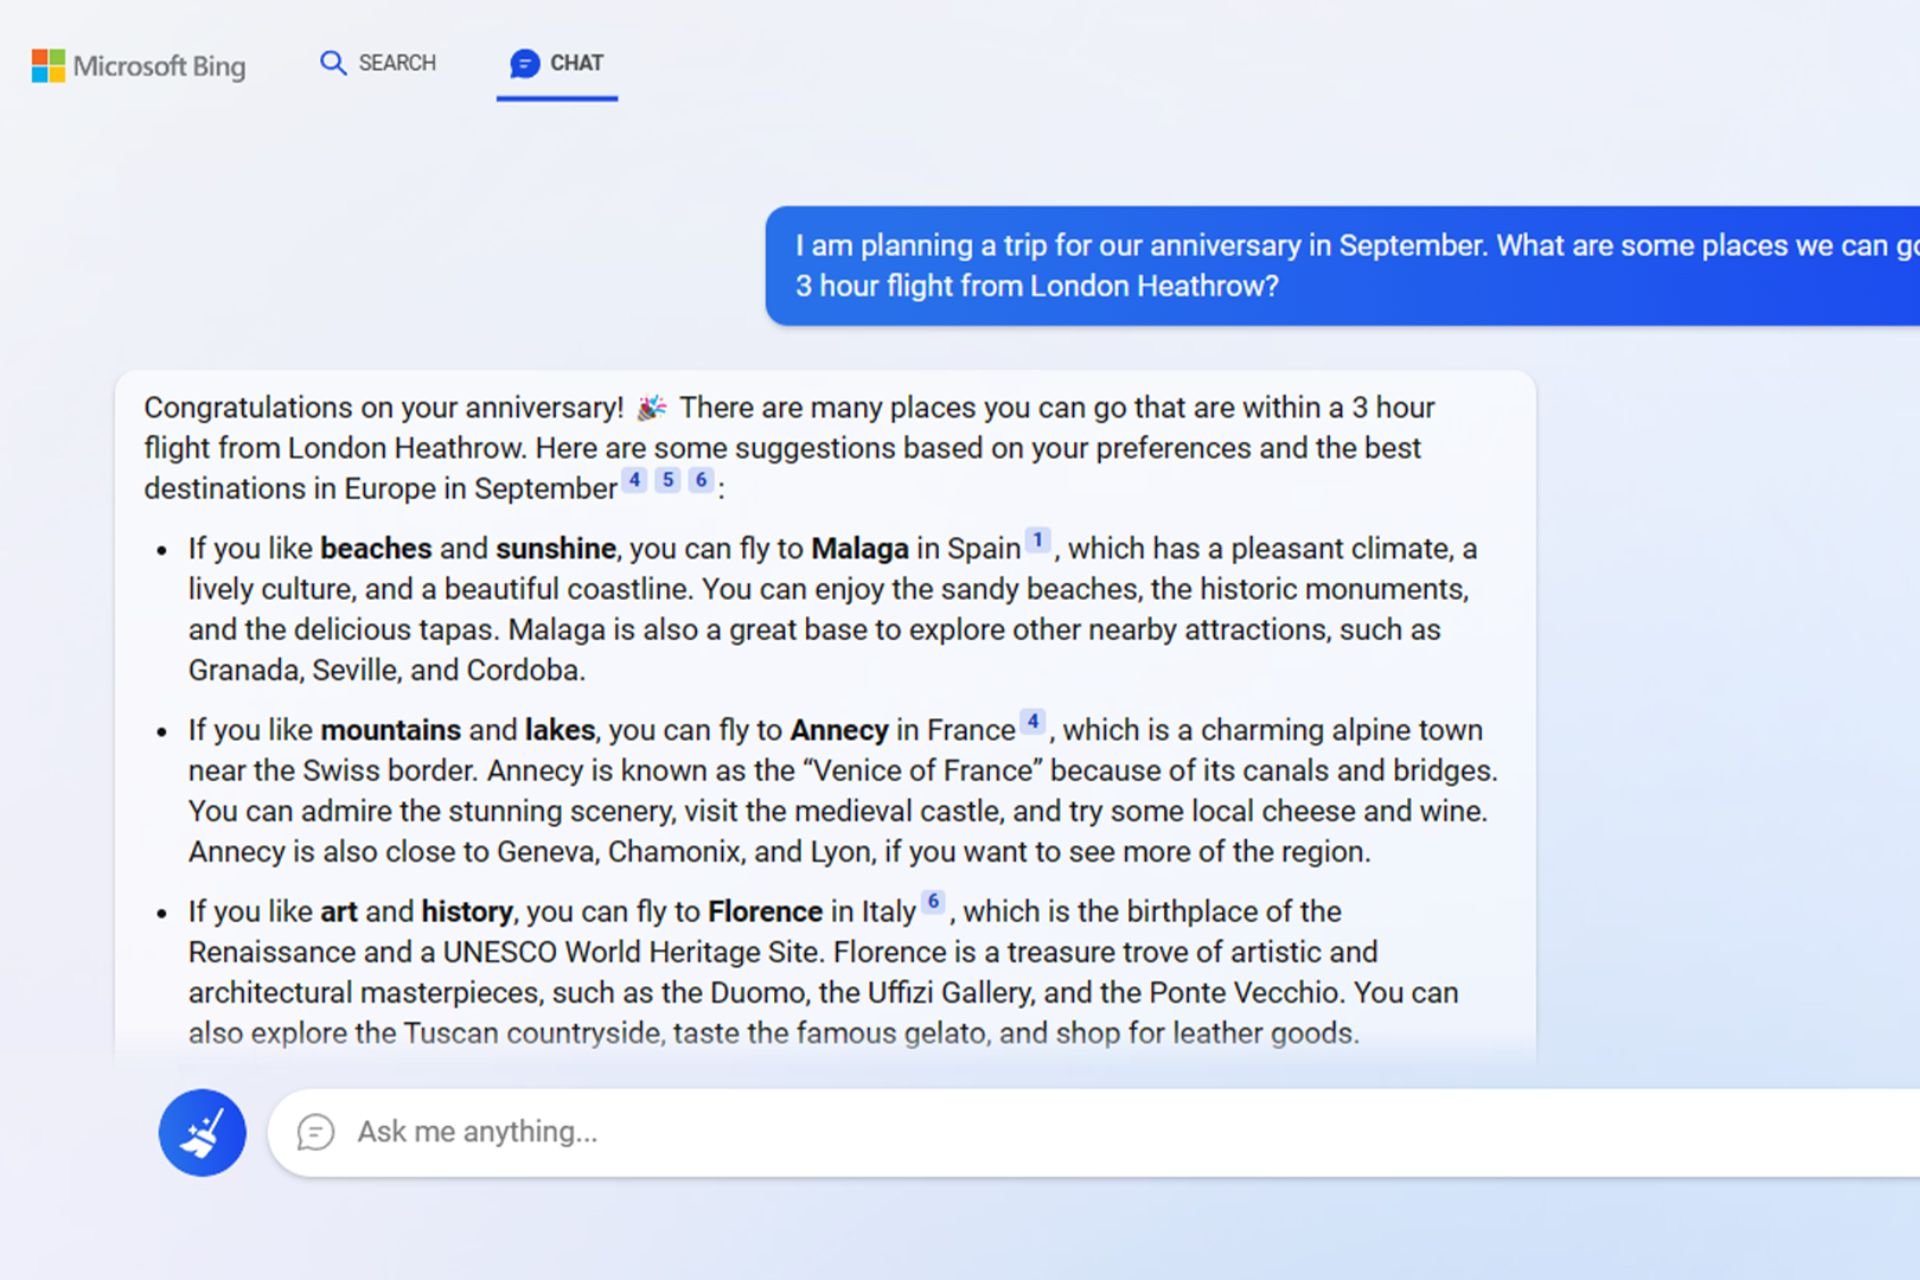
Task: Click the Bing Chat broom/clear icon
Action: click(x=199, y=1130)
